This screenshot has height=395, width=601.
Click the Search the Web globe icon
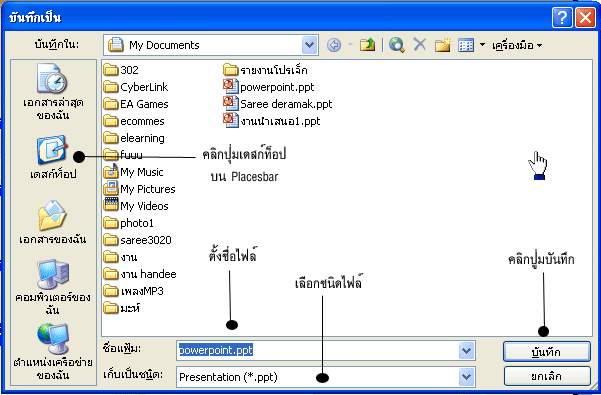[x=397, y=45]
